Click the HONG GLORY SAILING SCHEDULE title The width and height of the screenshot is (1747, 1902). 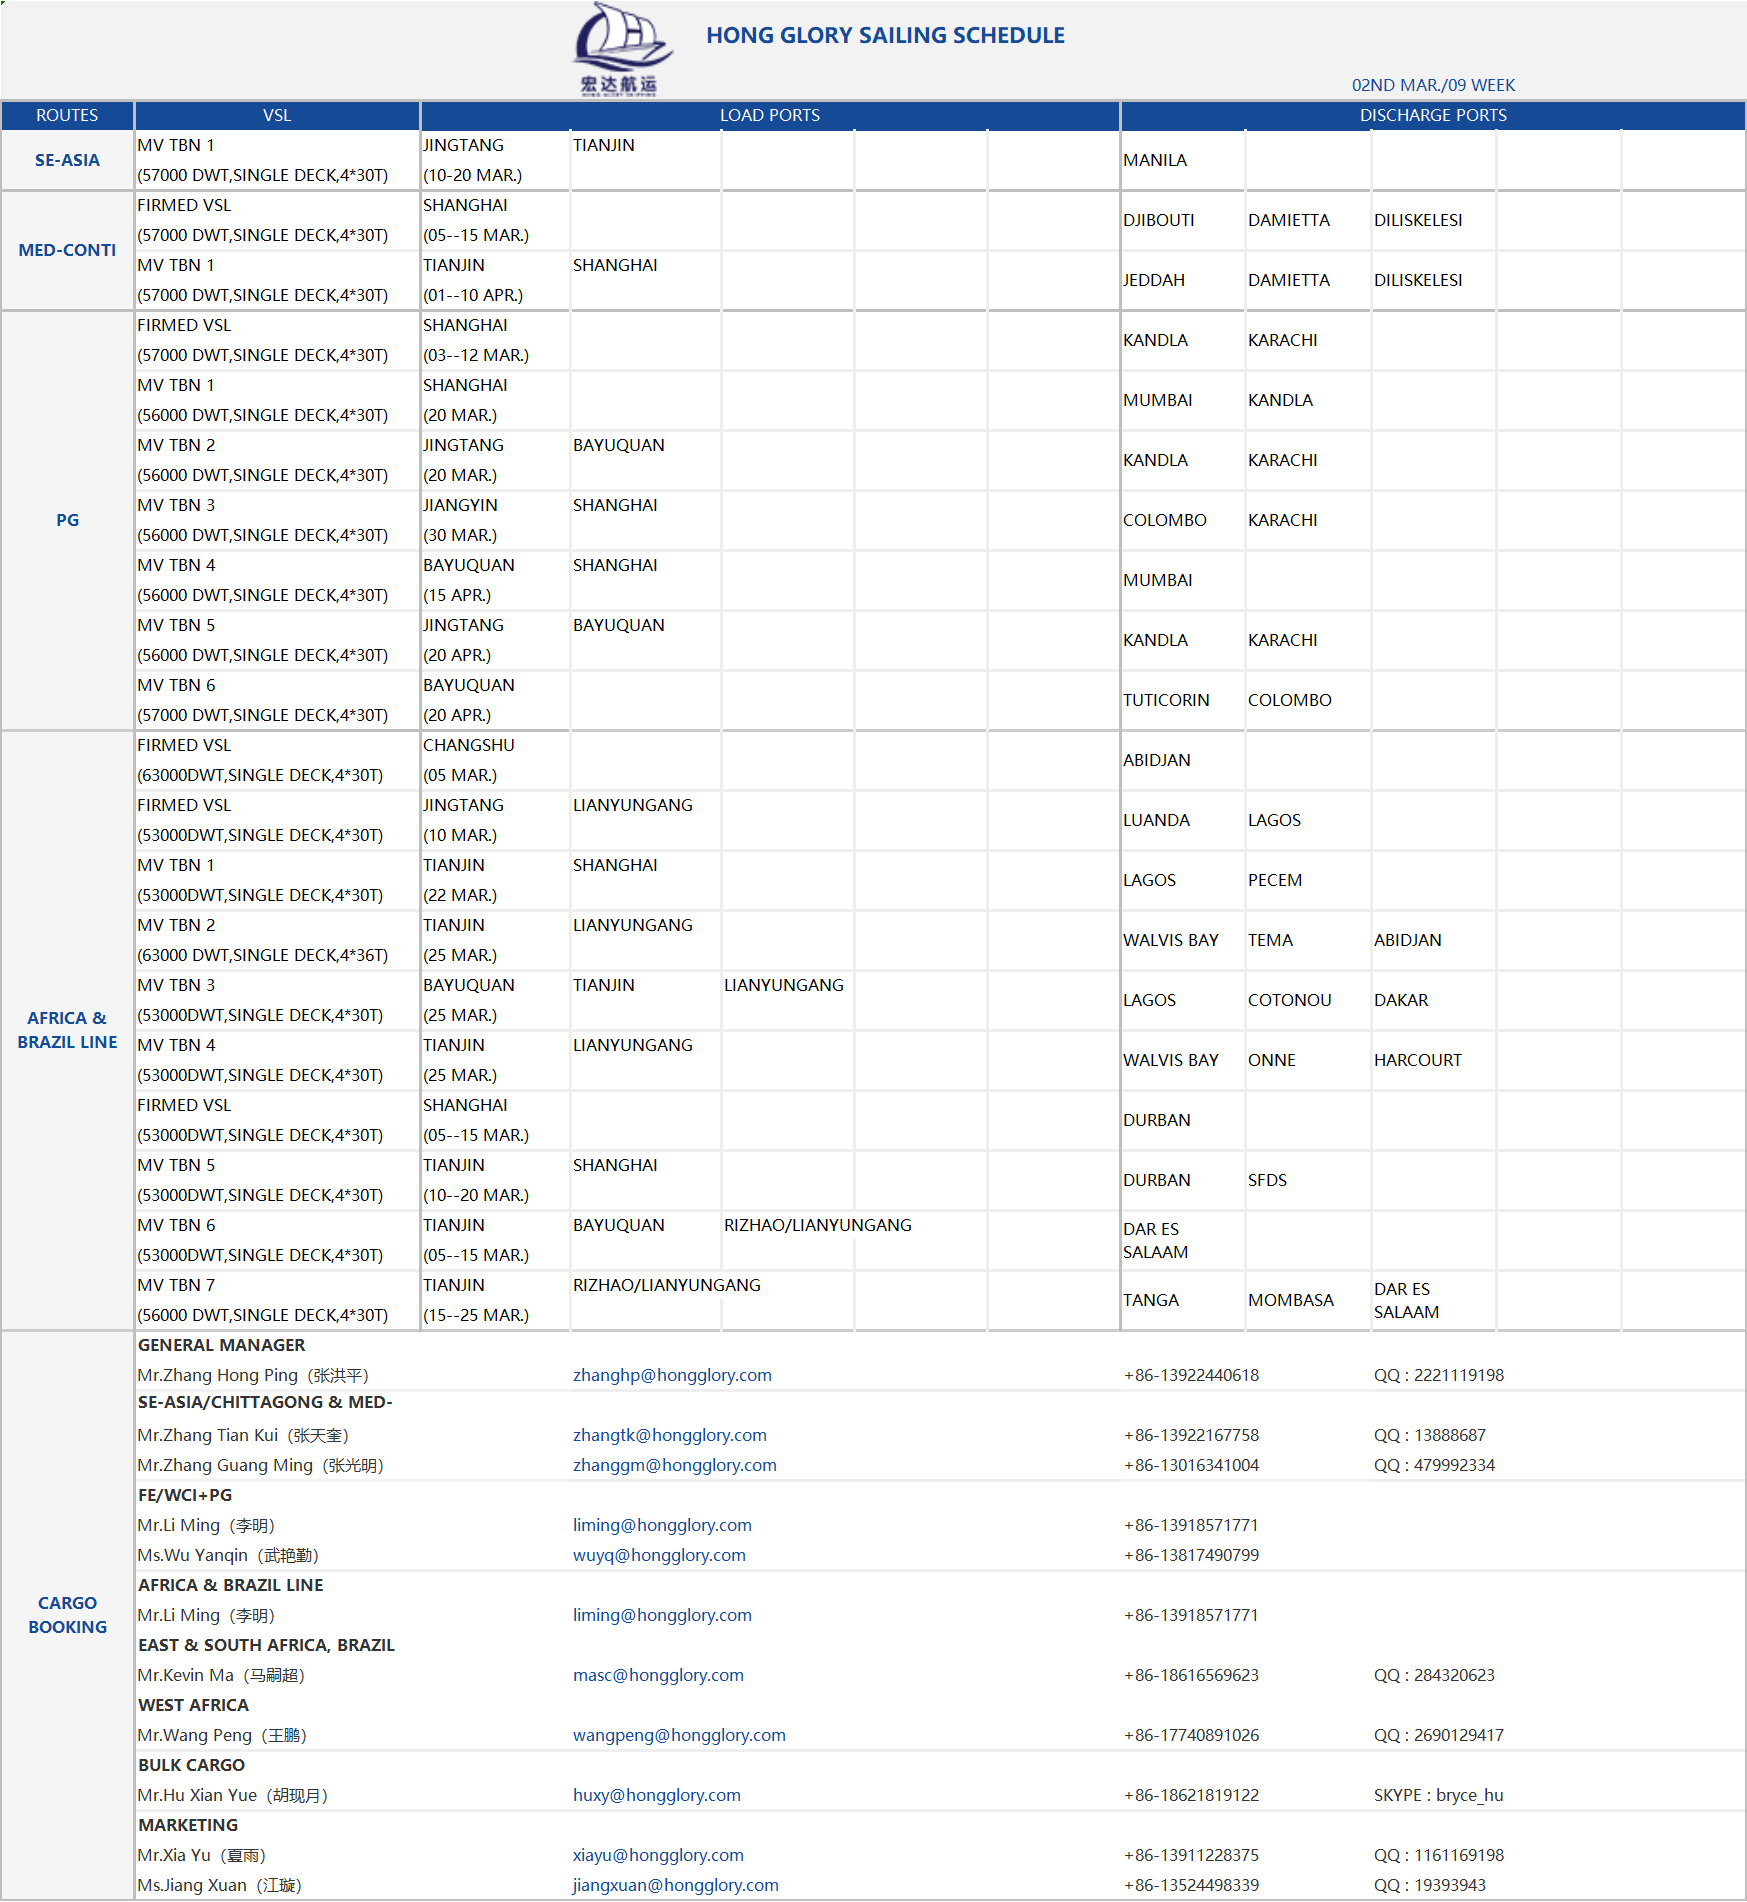885,35
